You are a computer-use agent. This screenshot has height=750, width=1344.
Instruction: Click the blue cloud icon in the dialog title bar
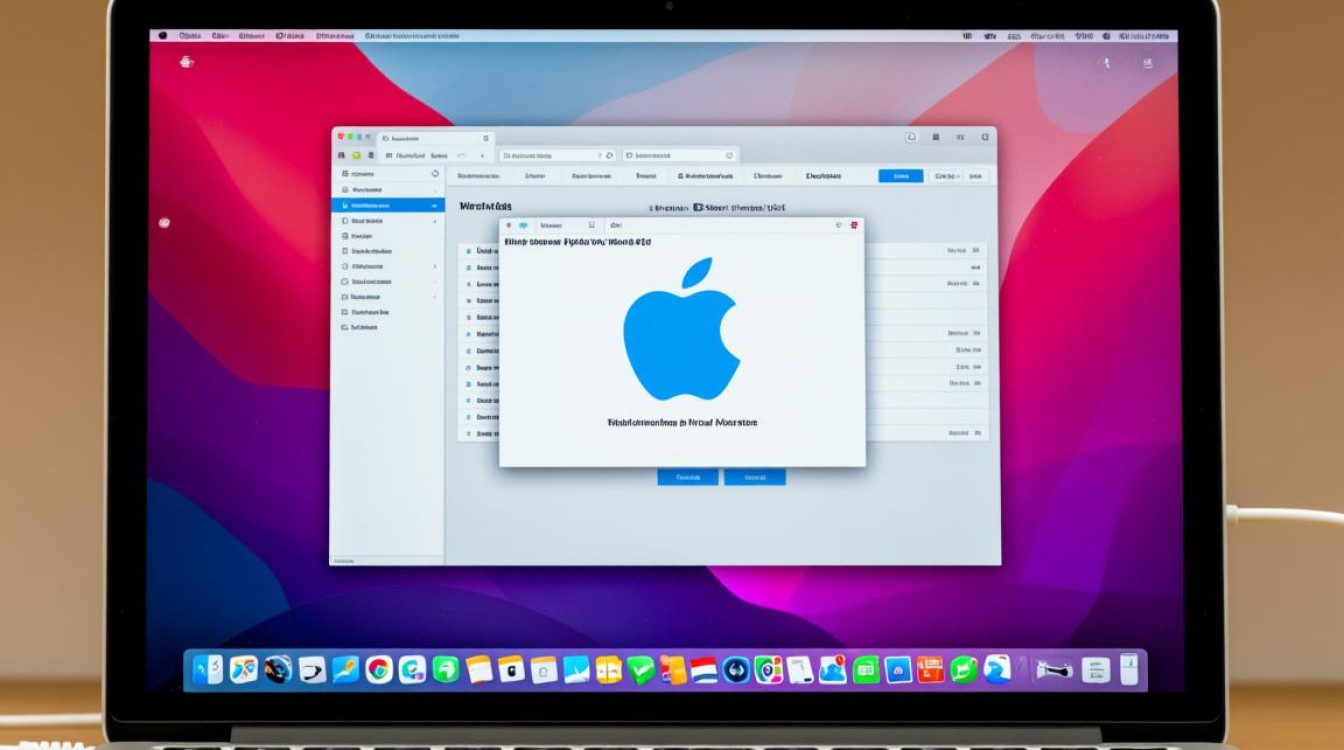(523, 226)
